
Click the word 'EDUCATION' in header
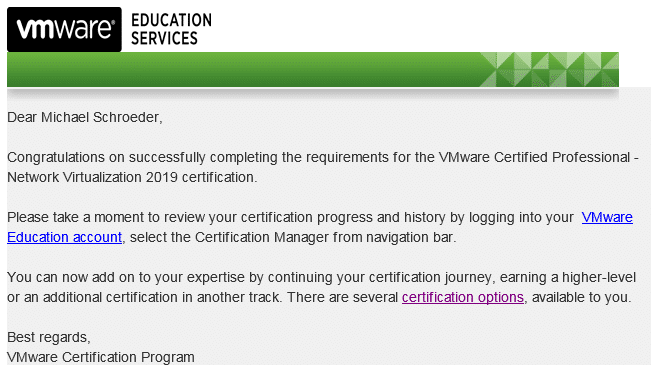171,20
